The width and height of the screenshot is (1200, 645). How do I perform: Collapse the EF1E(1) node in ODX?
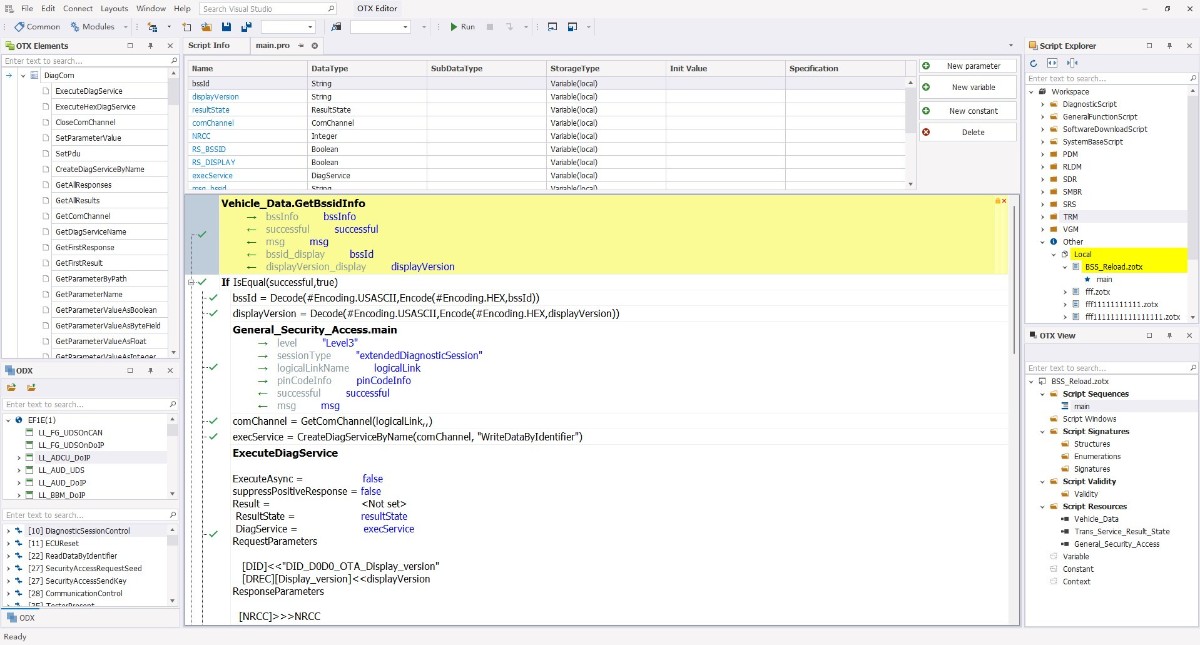(8, 419)
